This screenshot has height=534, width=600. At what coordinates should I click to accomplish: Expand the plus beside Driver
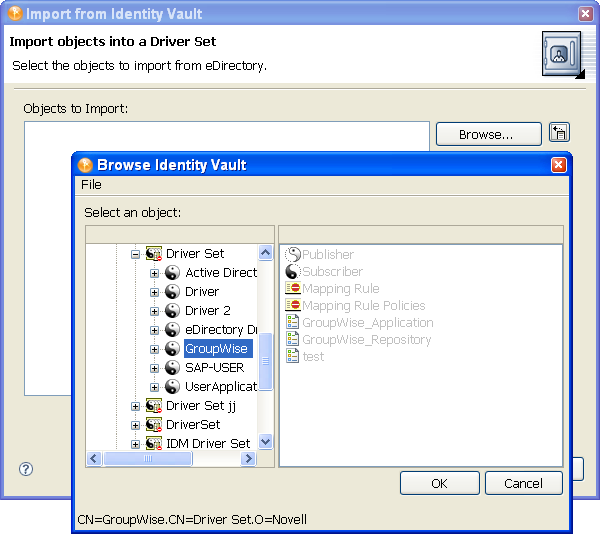[x=154, y=292]
